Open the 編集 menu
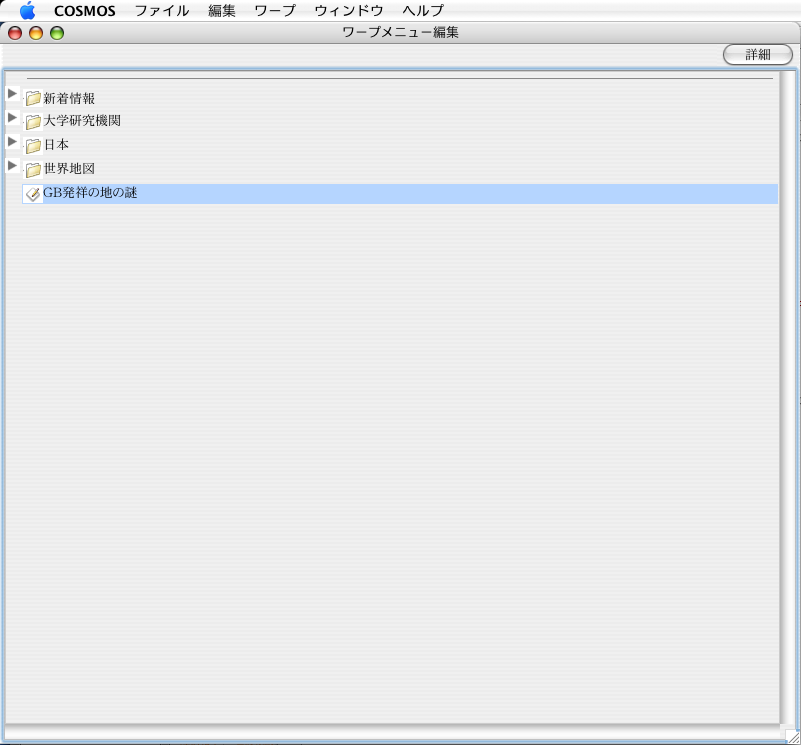801x745 pixels. tap(222, 11)
